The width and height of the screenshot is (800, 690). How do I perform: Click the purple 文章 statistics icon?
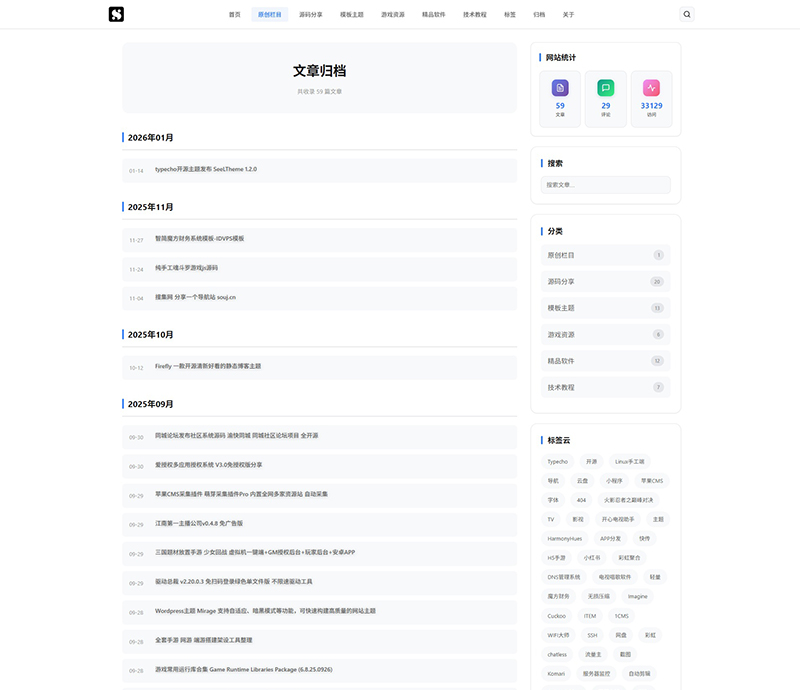tap(560, 88)
